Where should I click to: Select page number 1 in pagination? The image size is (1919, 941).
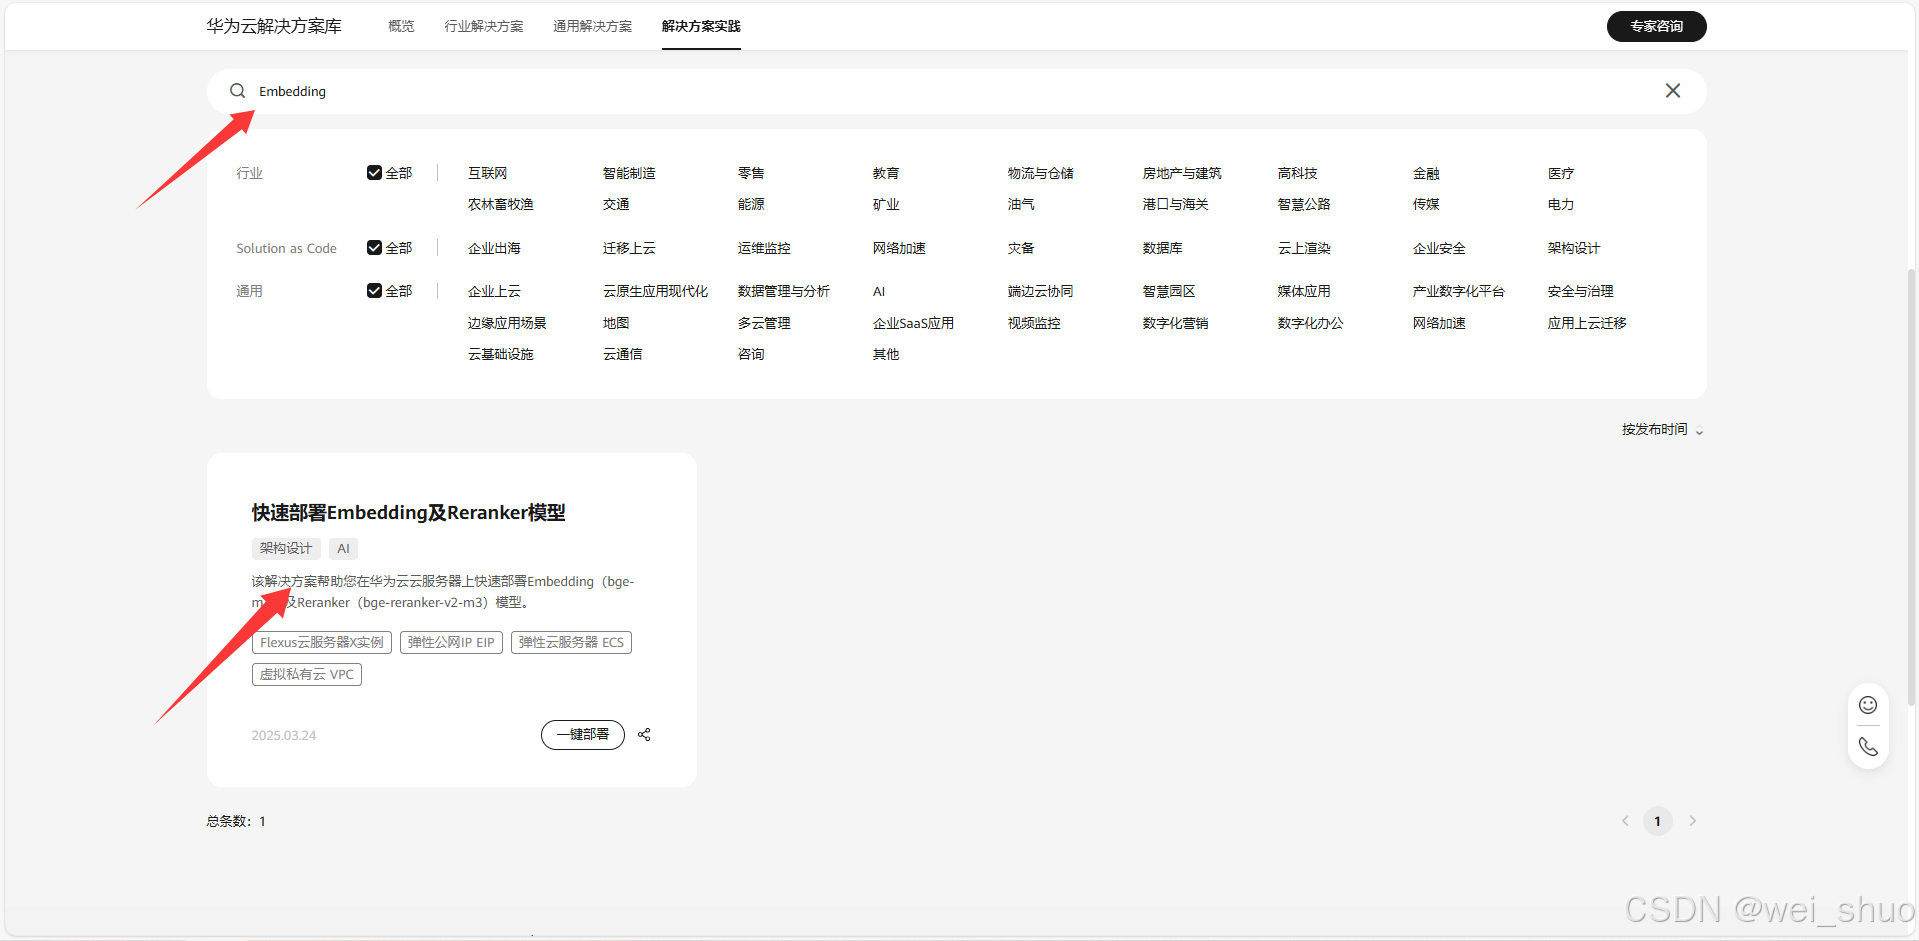coord(1657,820)
